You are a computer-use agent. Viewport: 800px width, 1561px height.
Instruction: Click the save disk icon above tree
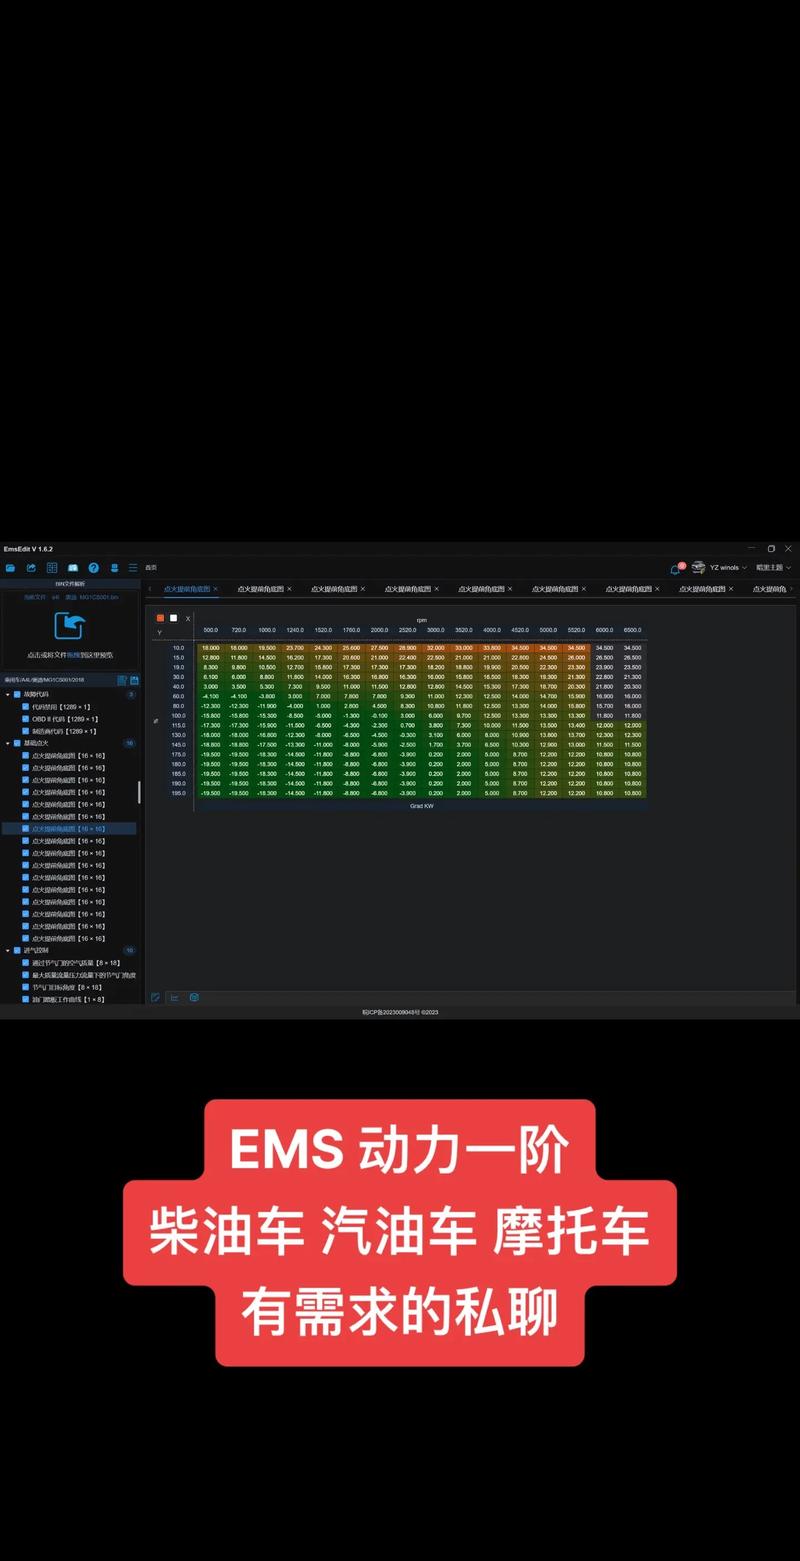[x=135, y=680]
